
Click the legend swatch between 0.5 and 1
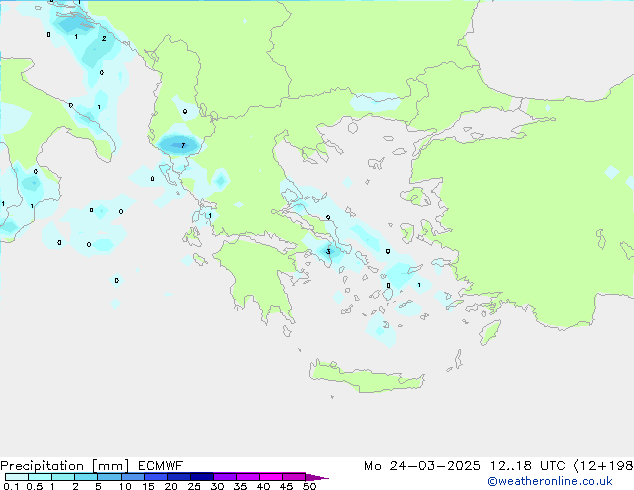coord(40,477)
